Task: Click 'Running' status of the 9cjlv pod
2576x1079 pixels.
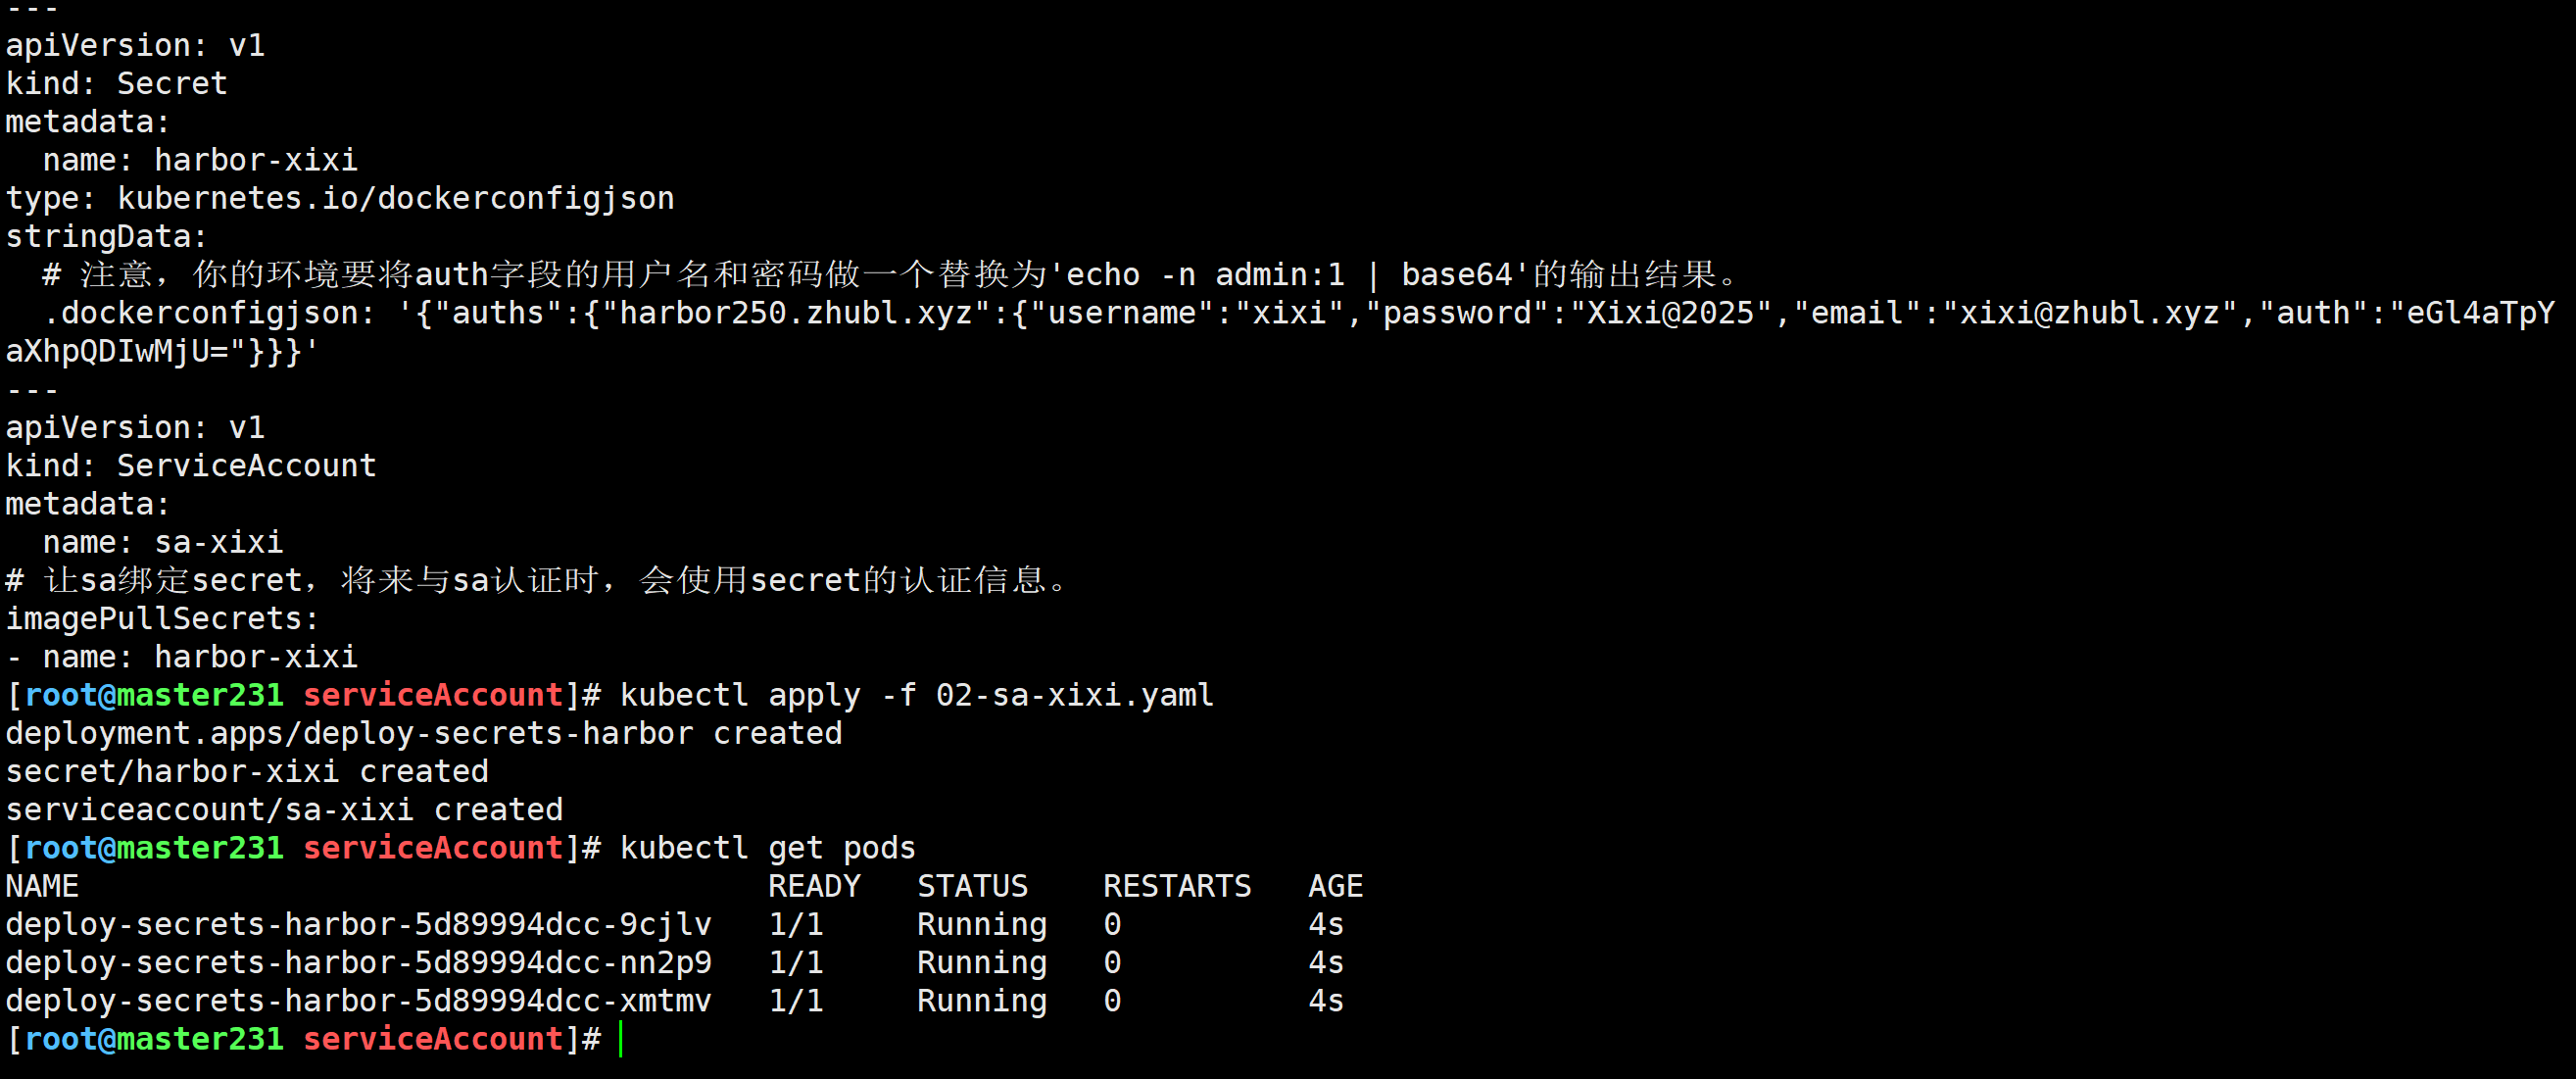Action: click(x=982, y=924)
